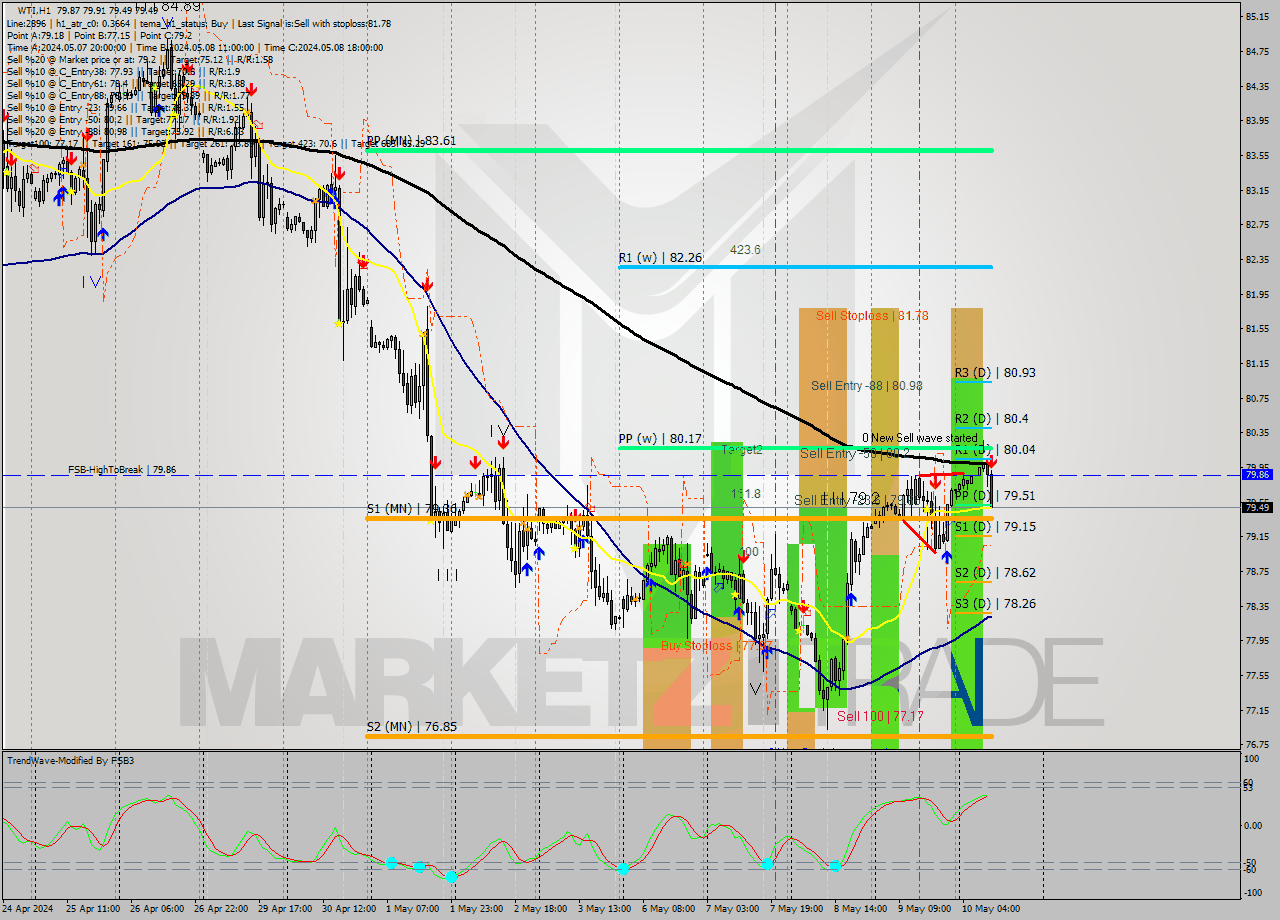The width and height of the screenshot is (1280, 920).
Task: Click the '7 May 19:00' time axis label
Action: point(797,908)
